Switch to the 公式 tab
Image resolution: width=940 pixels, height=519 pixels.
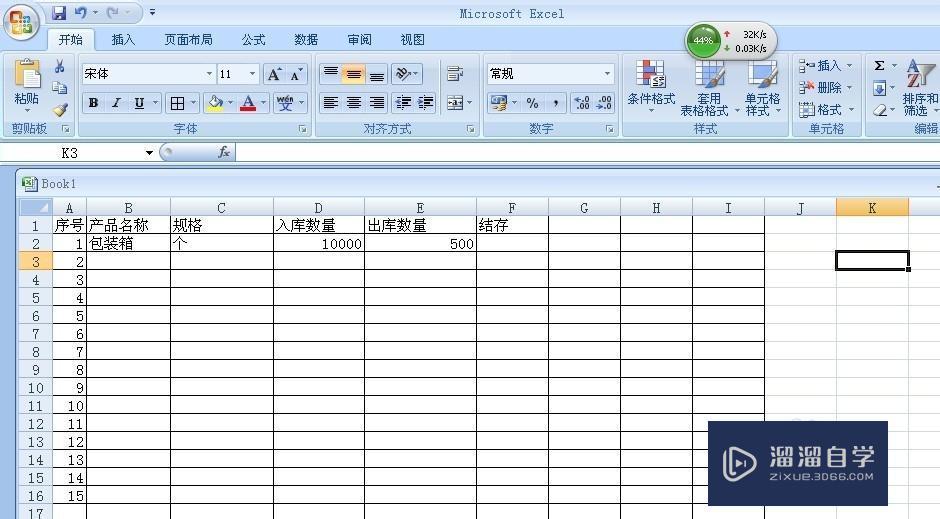click(254, 40)
